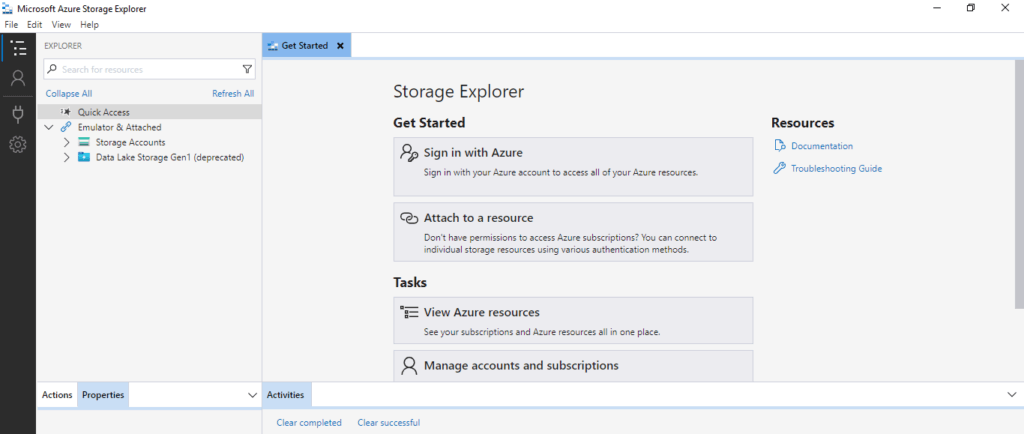1024x434 pixels.
Task: Switch to the Properties tab
Action: click(x=103, y=395)
